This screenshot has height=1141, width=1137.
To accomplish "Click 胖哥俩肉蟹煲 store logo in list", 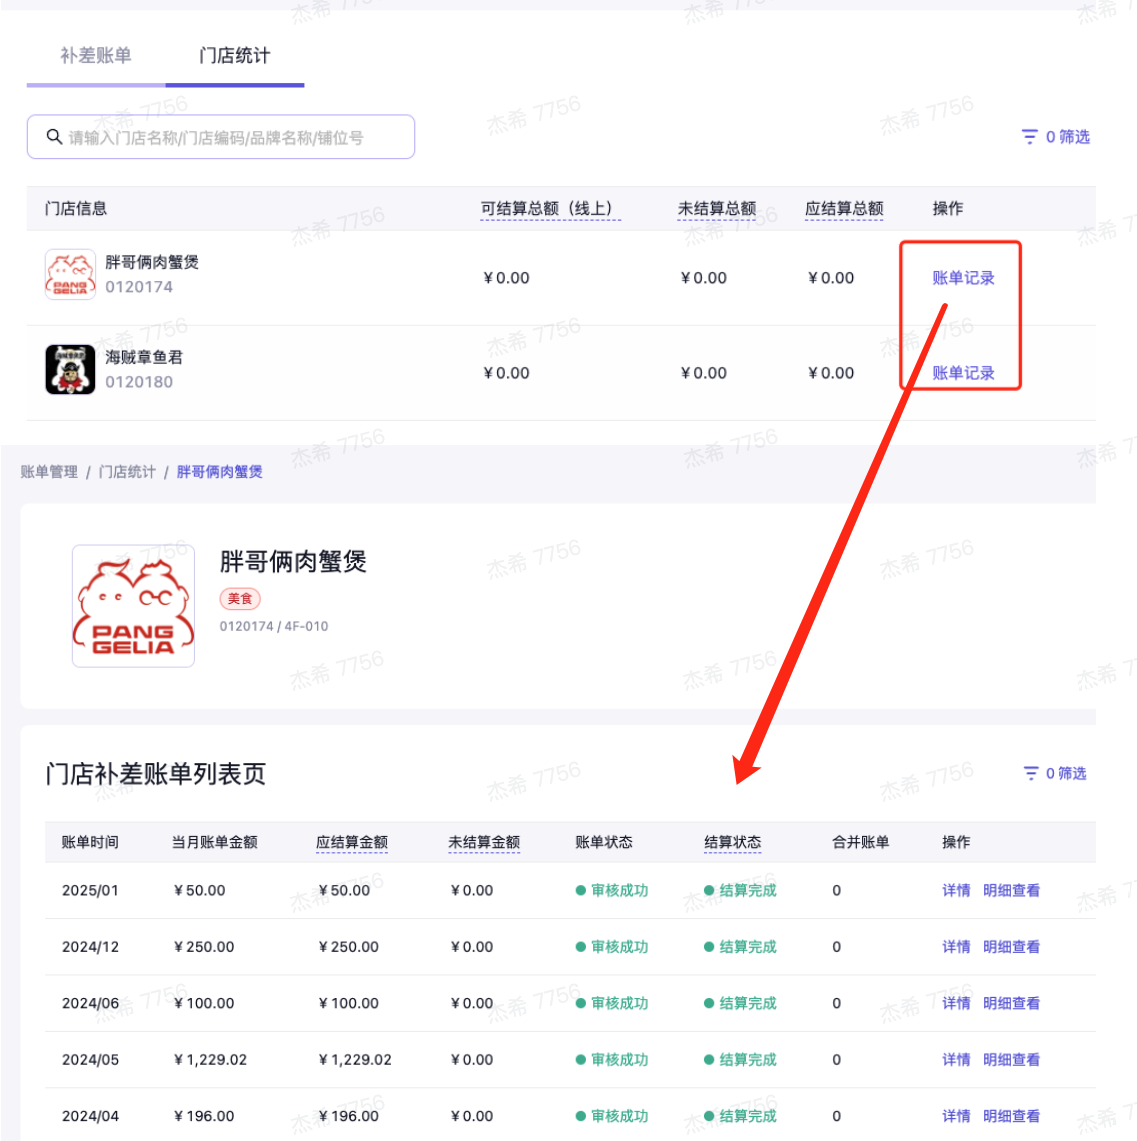I will pyautogui.click(x=70, y=274).
